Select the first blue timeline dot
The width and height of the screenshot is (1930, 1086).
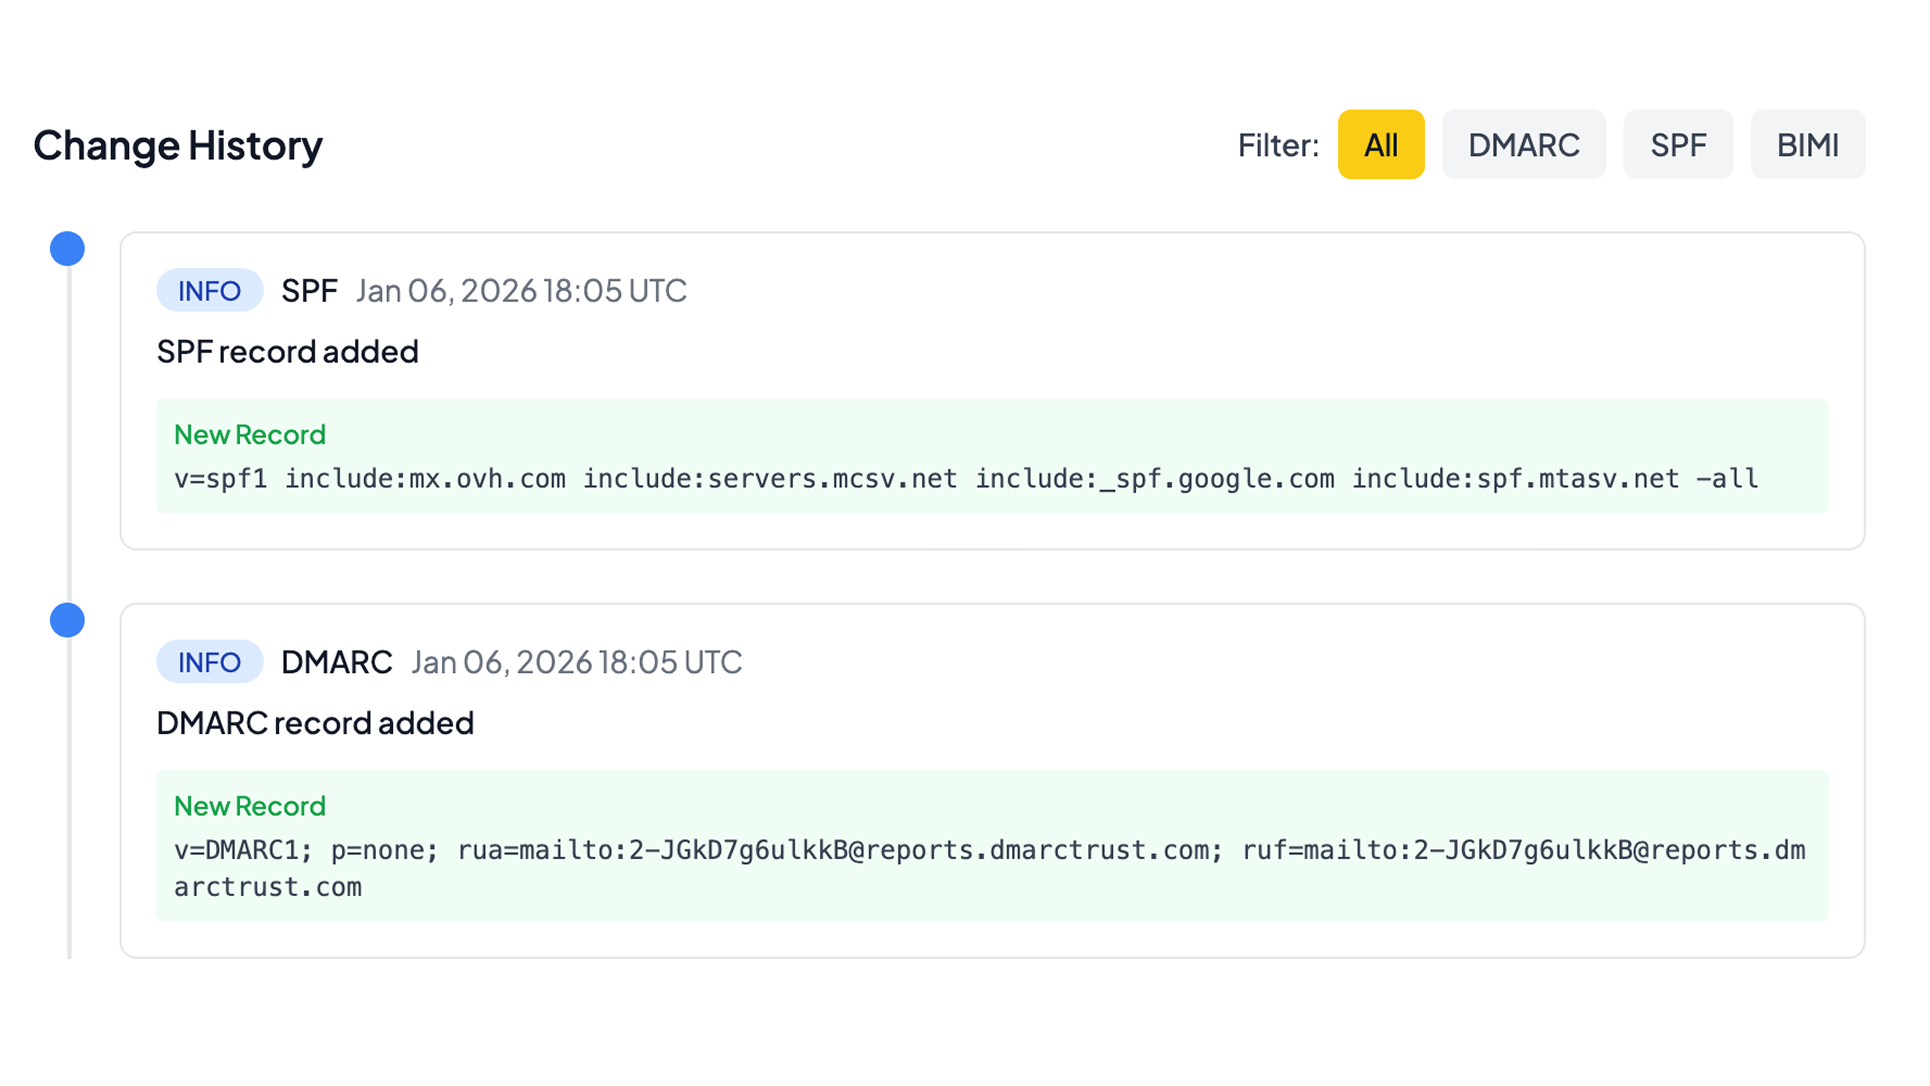click(x=67, y=248)
